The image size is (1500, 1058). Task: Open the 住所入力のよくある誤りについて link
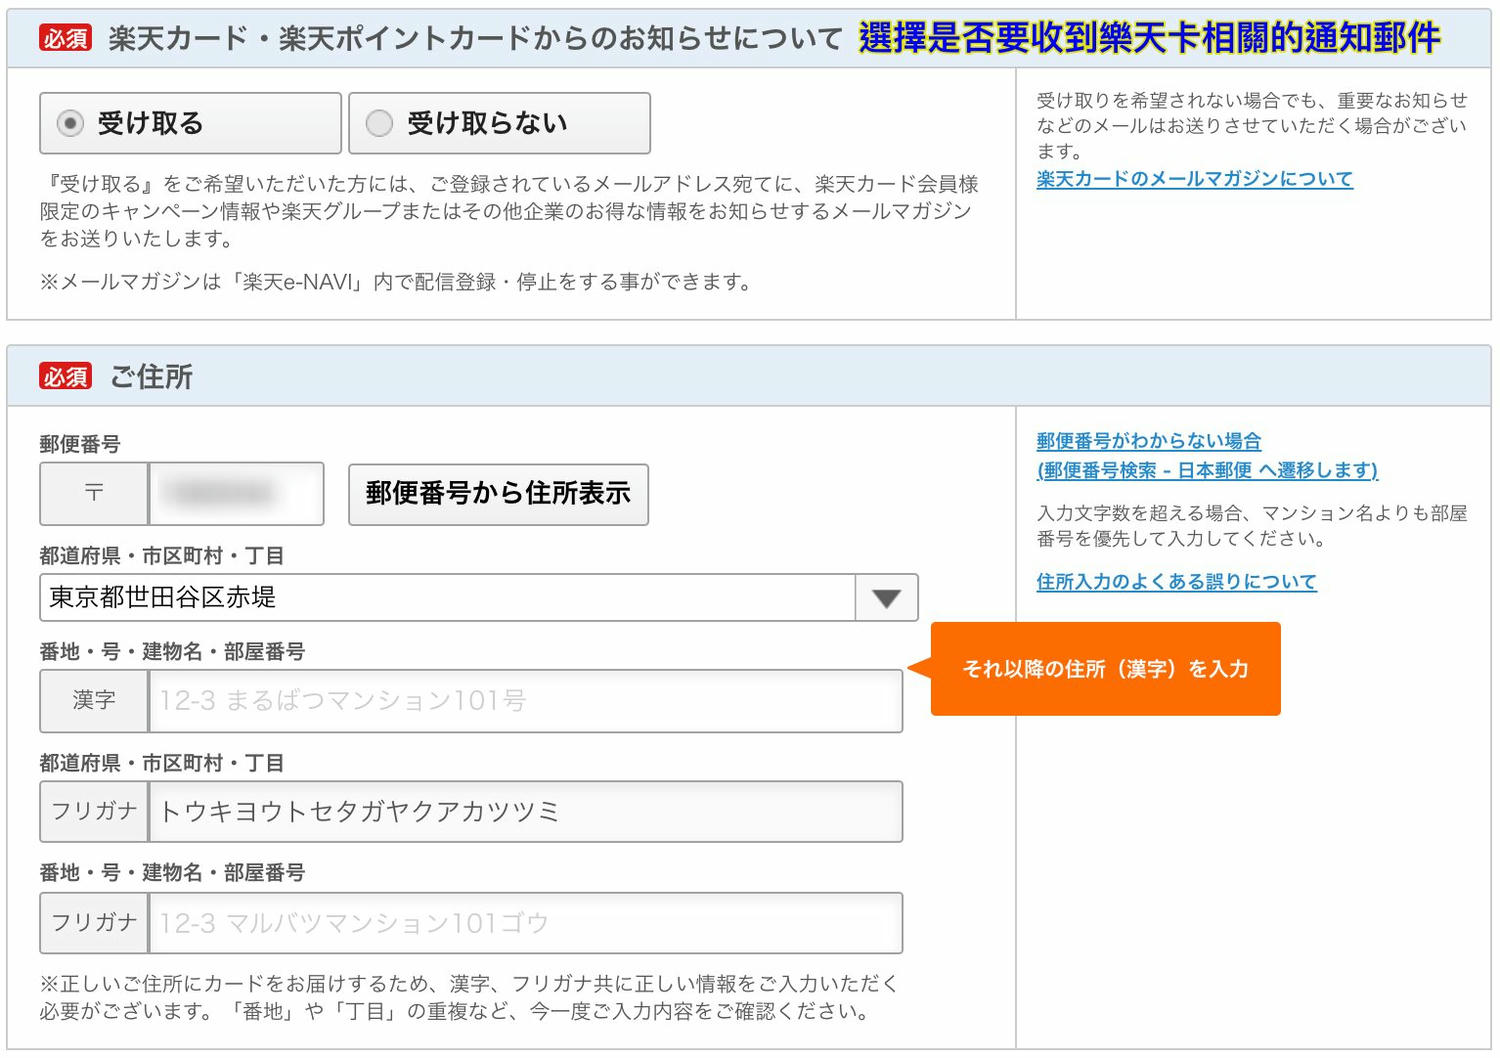(x=1177, y=580)
